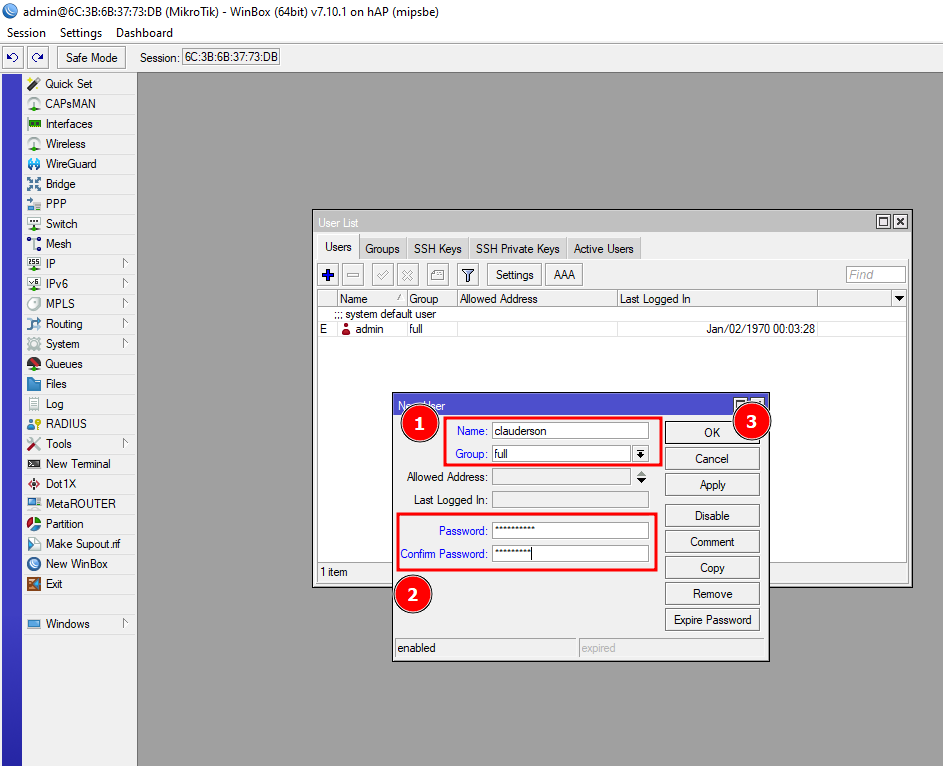
Task: Open the Bridge menu item
Action: (x=60, y=184)
